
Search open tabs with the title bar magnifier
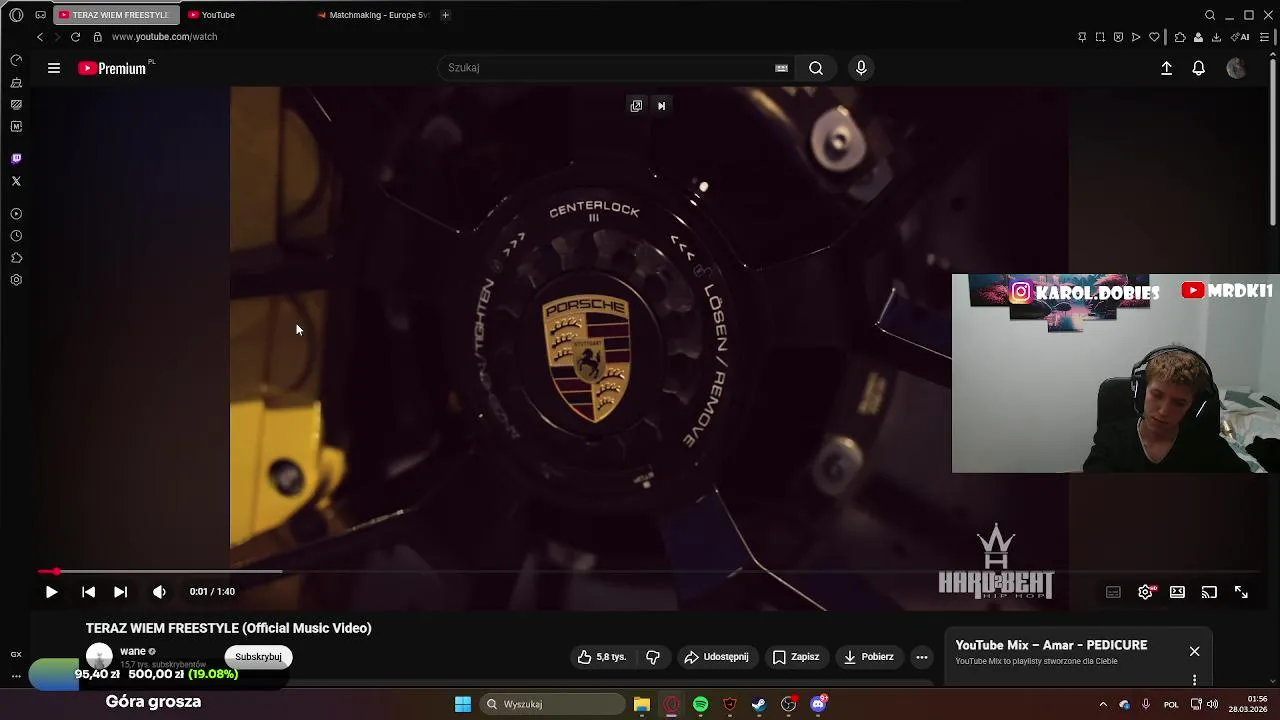pos(1210,15)
